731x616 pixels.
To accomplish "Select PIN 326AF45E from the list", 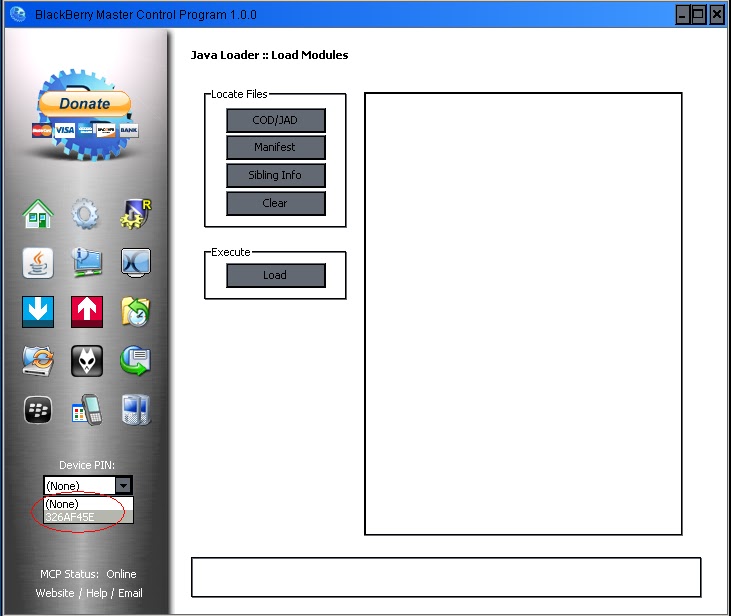I will (x=88, y=517).
